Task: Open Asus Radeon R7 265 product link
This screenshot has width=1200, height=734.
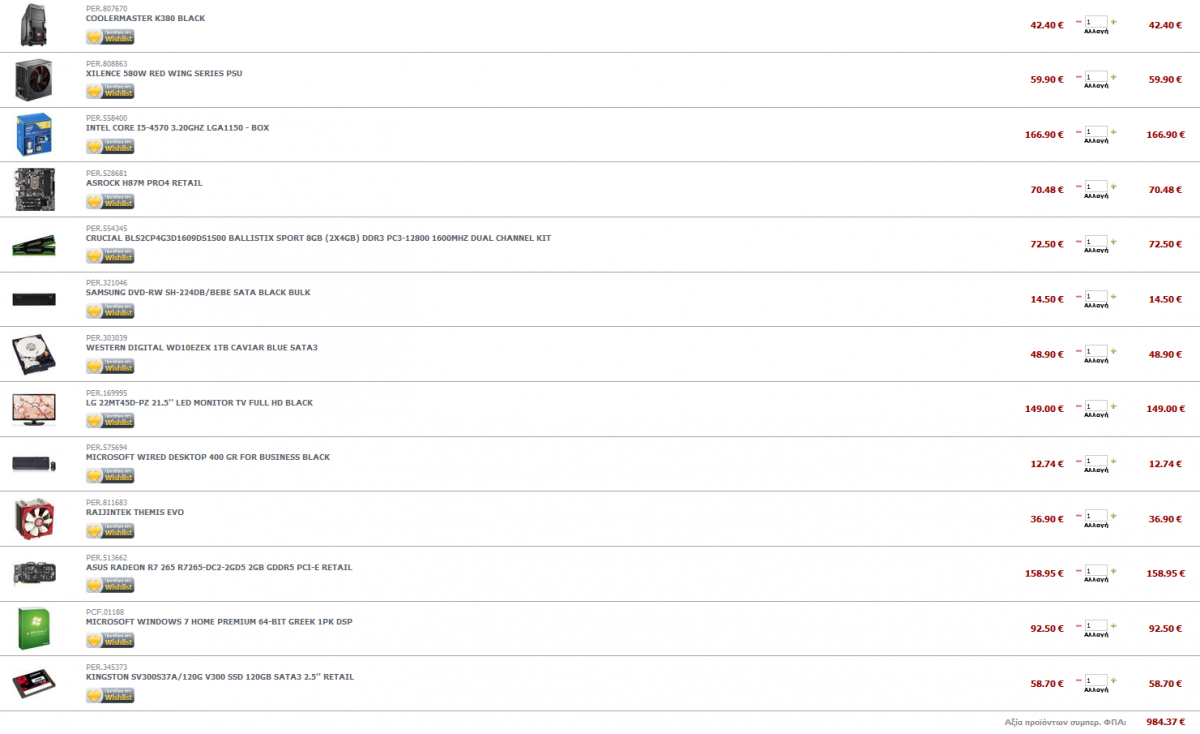Action: (x=219, y=567)
